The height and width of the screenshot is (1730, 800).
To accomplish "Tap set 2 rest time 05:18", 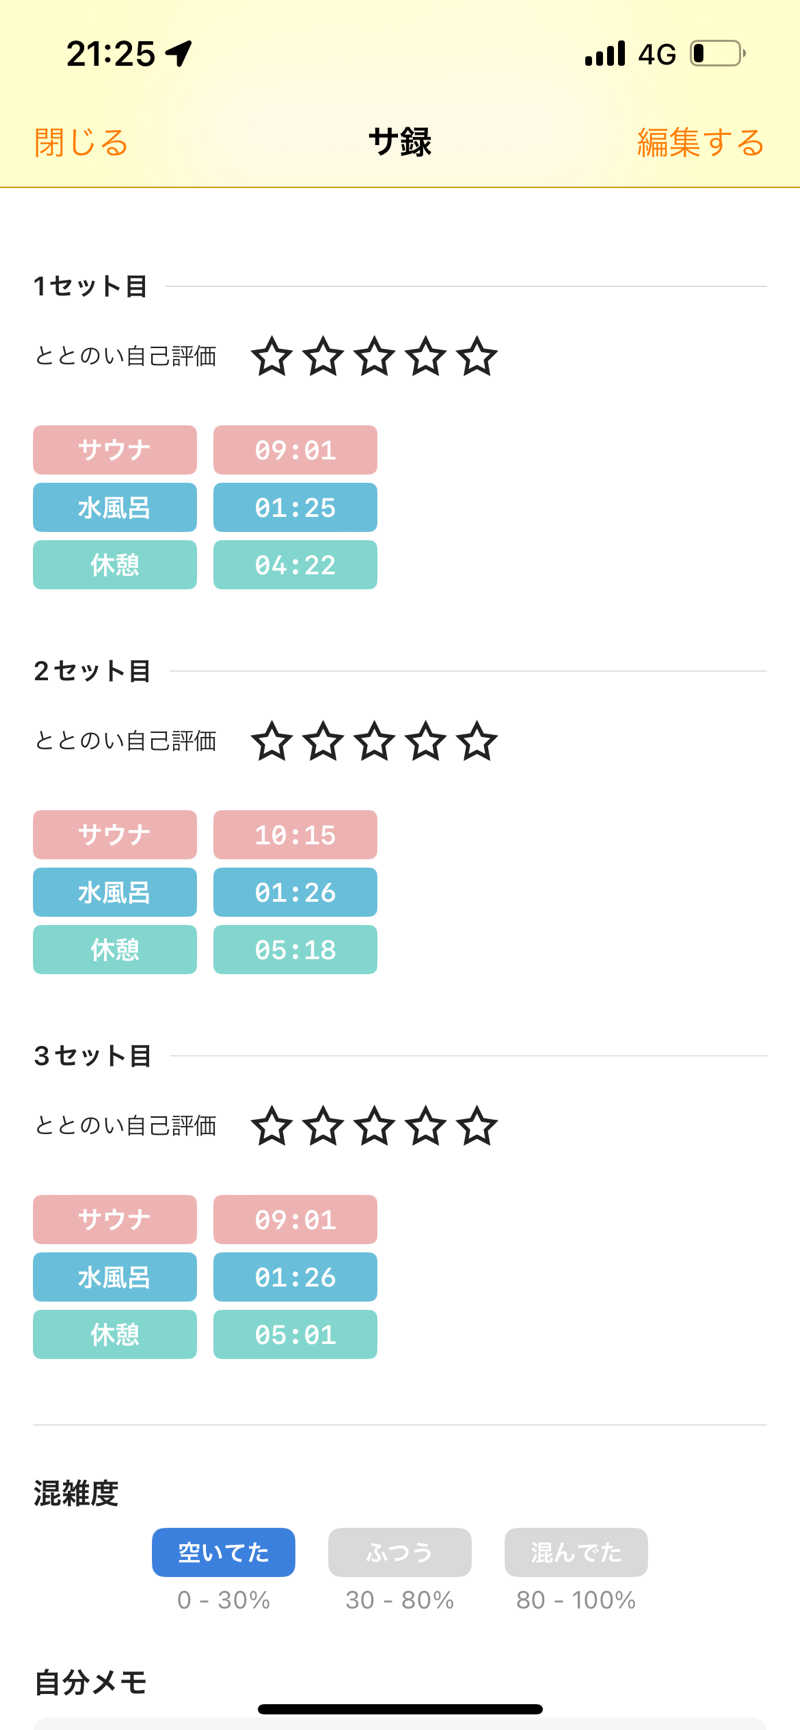I will pos(295,950).
